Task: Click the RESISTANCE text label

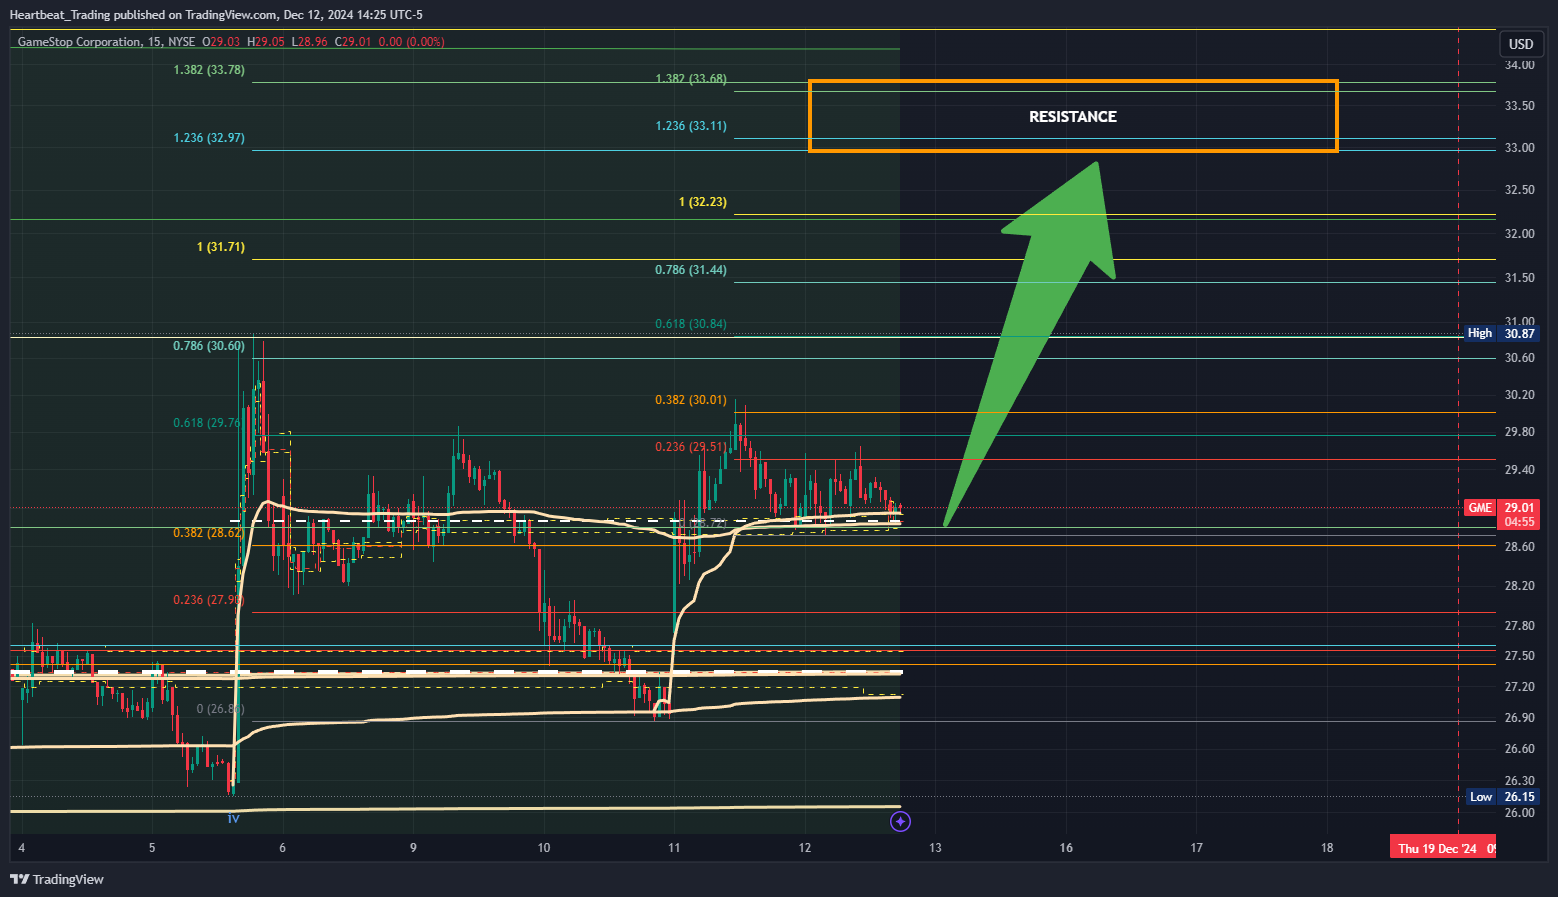Action: (1073, 117)
